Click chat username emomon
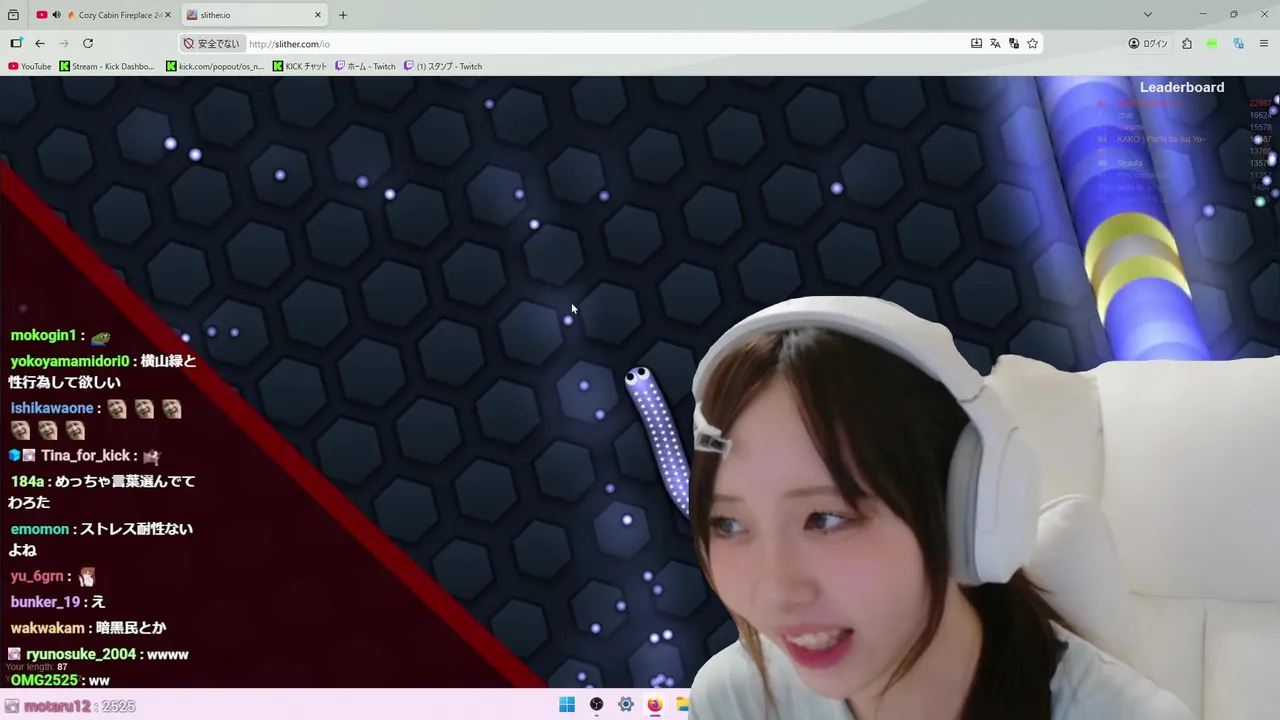The height and width of the screenshot is (720, 1280). click(39, 529)
